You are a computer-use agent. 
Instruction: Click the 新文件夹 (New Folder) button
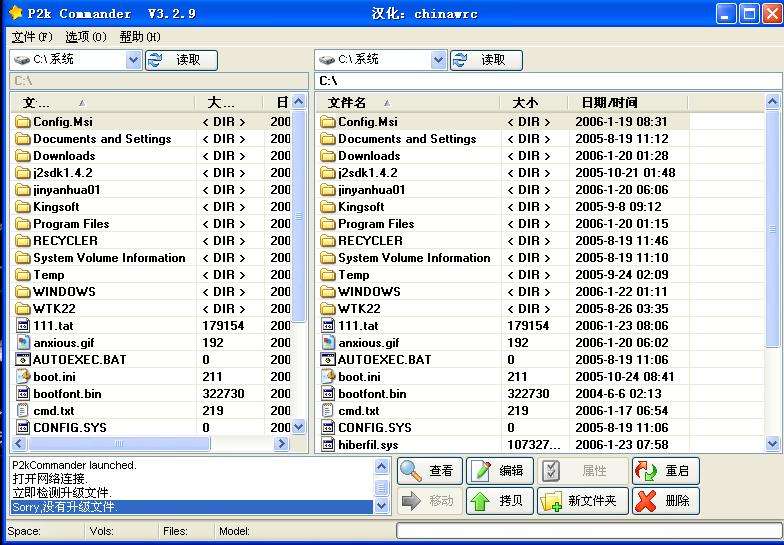(x=582, y=501)
